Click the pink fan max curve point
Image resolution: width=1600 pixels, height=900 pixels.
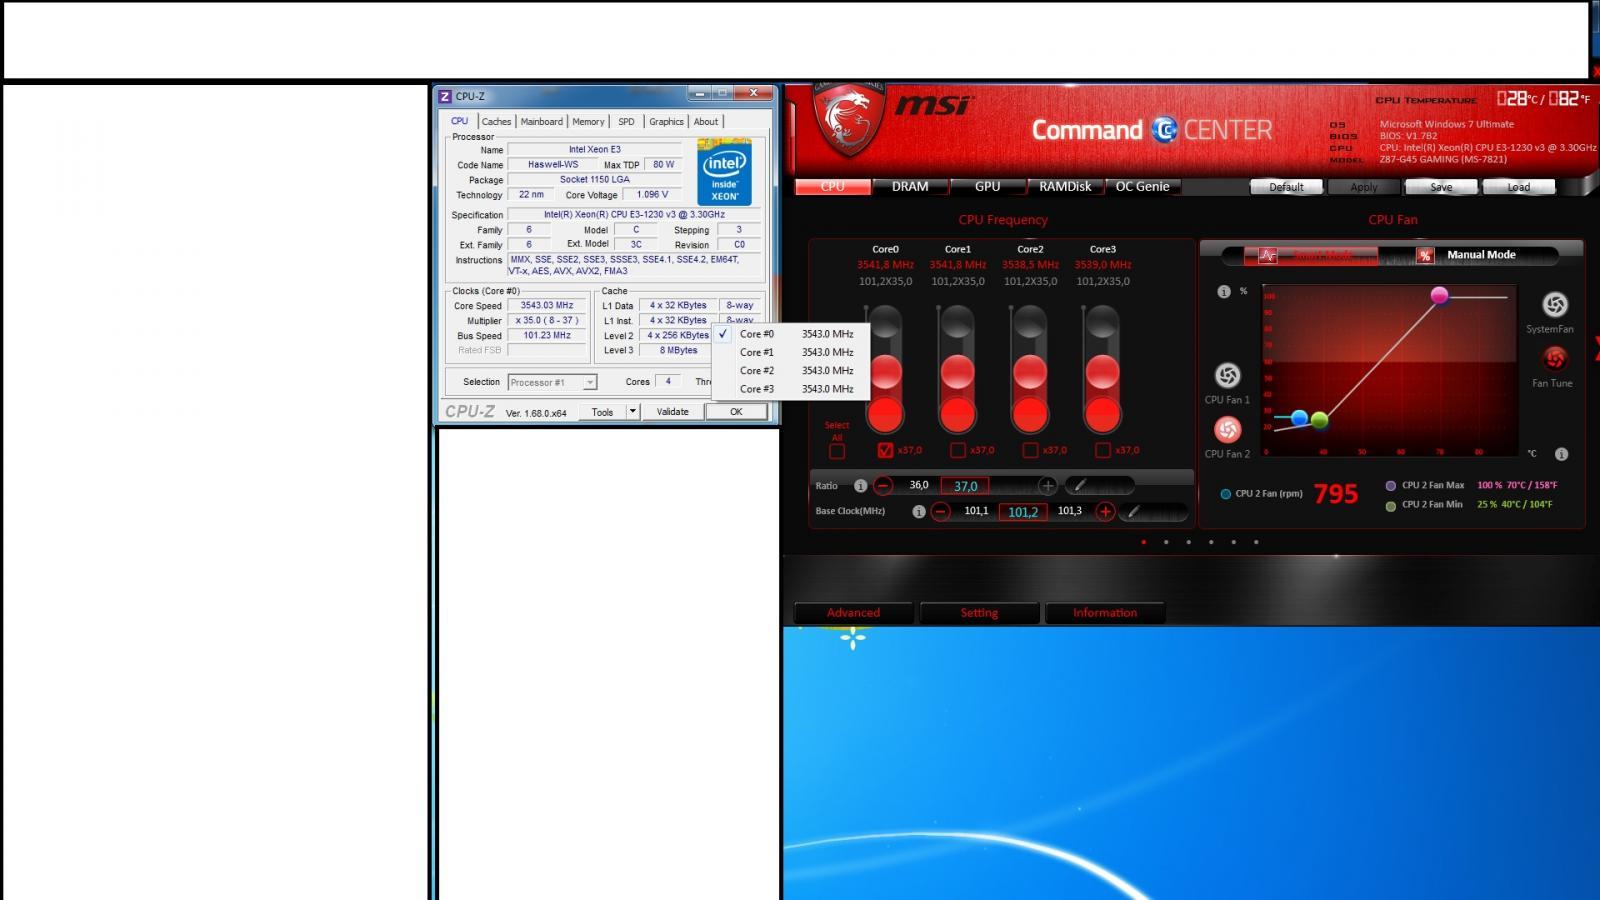click(1439, 295)
